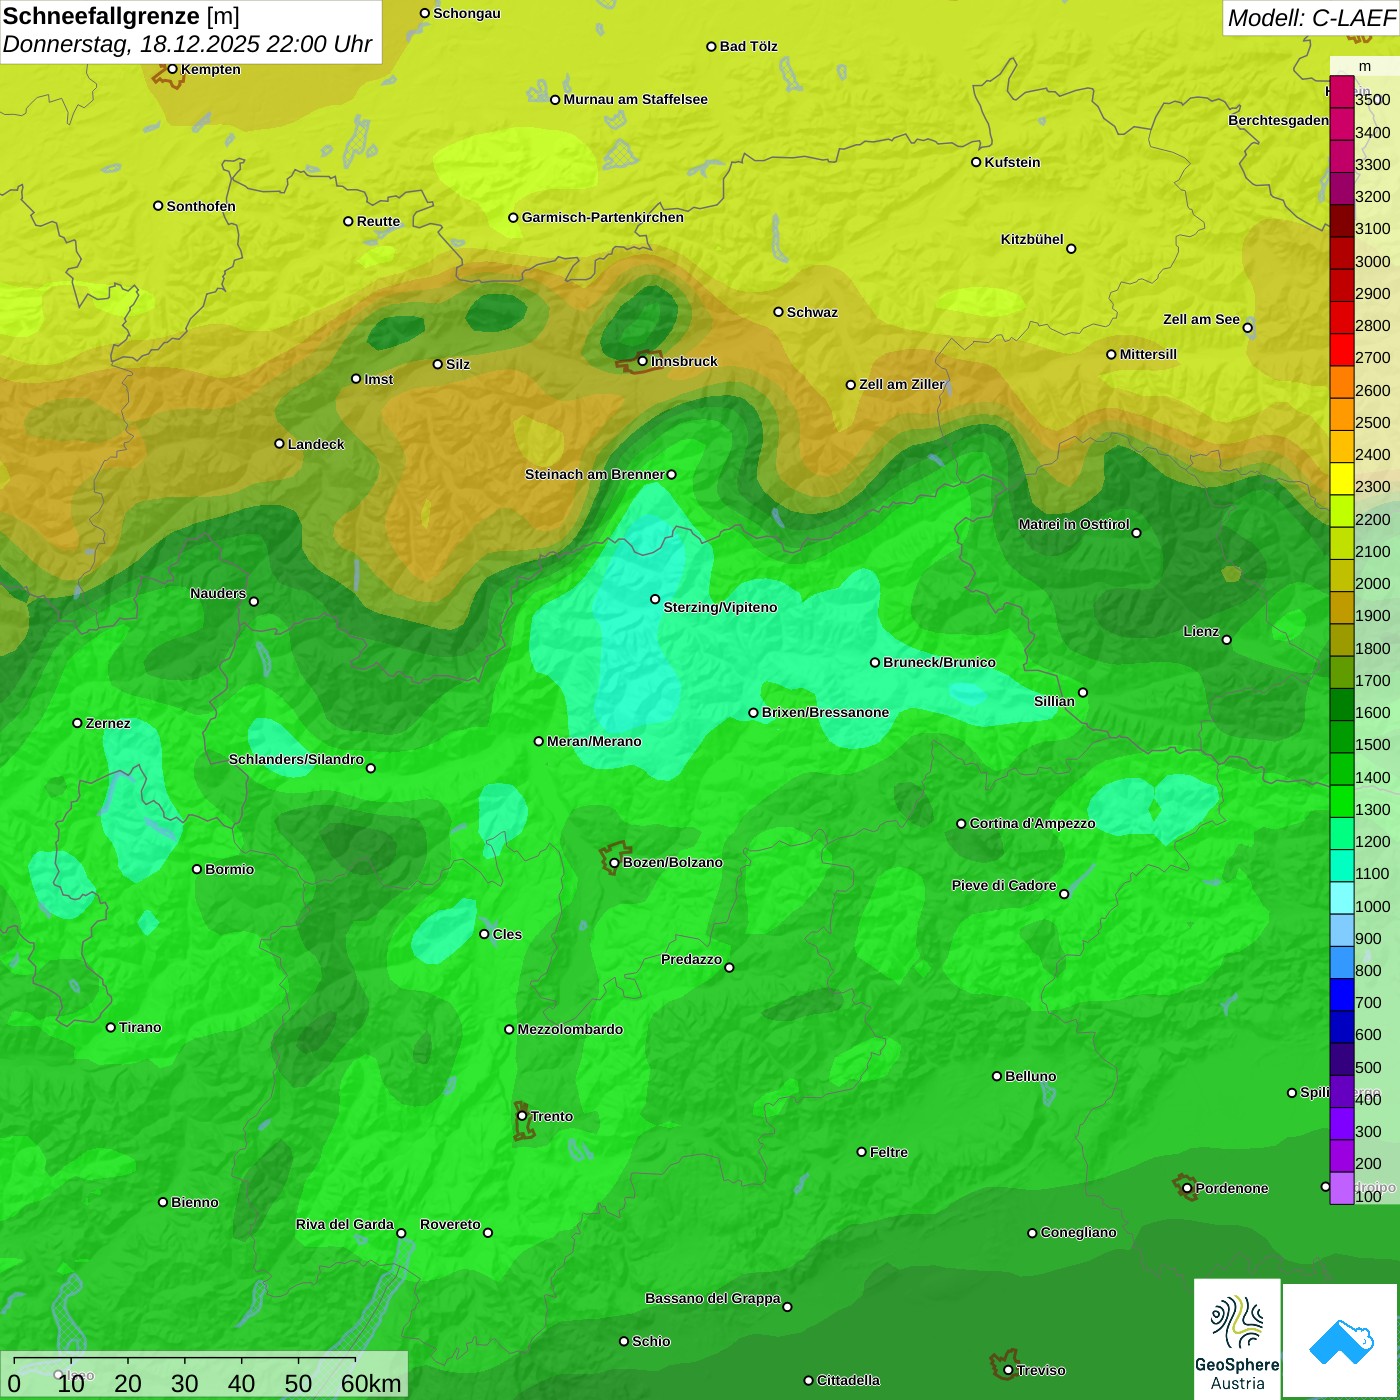Click the Tirano city marker
This screenshot has height=1400, width=1400.
point(111,1027)
